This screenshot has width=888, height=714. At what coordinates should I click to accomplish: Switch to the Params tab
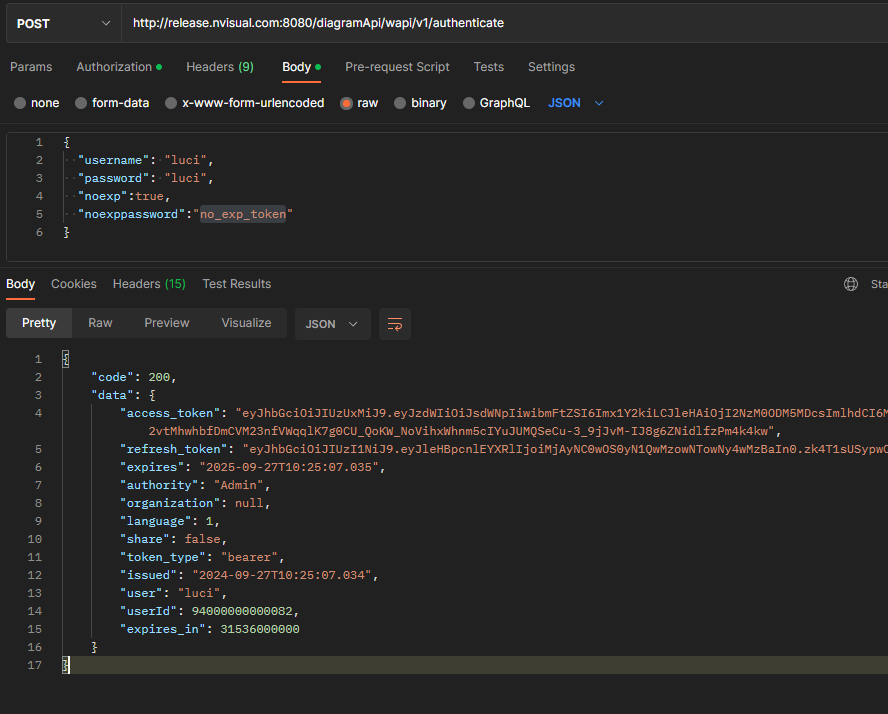pos(31,67)
